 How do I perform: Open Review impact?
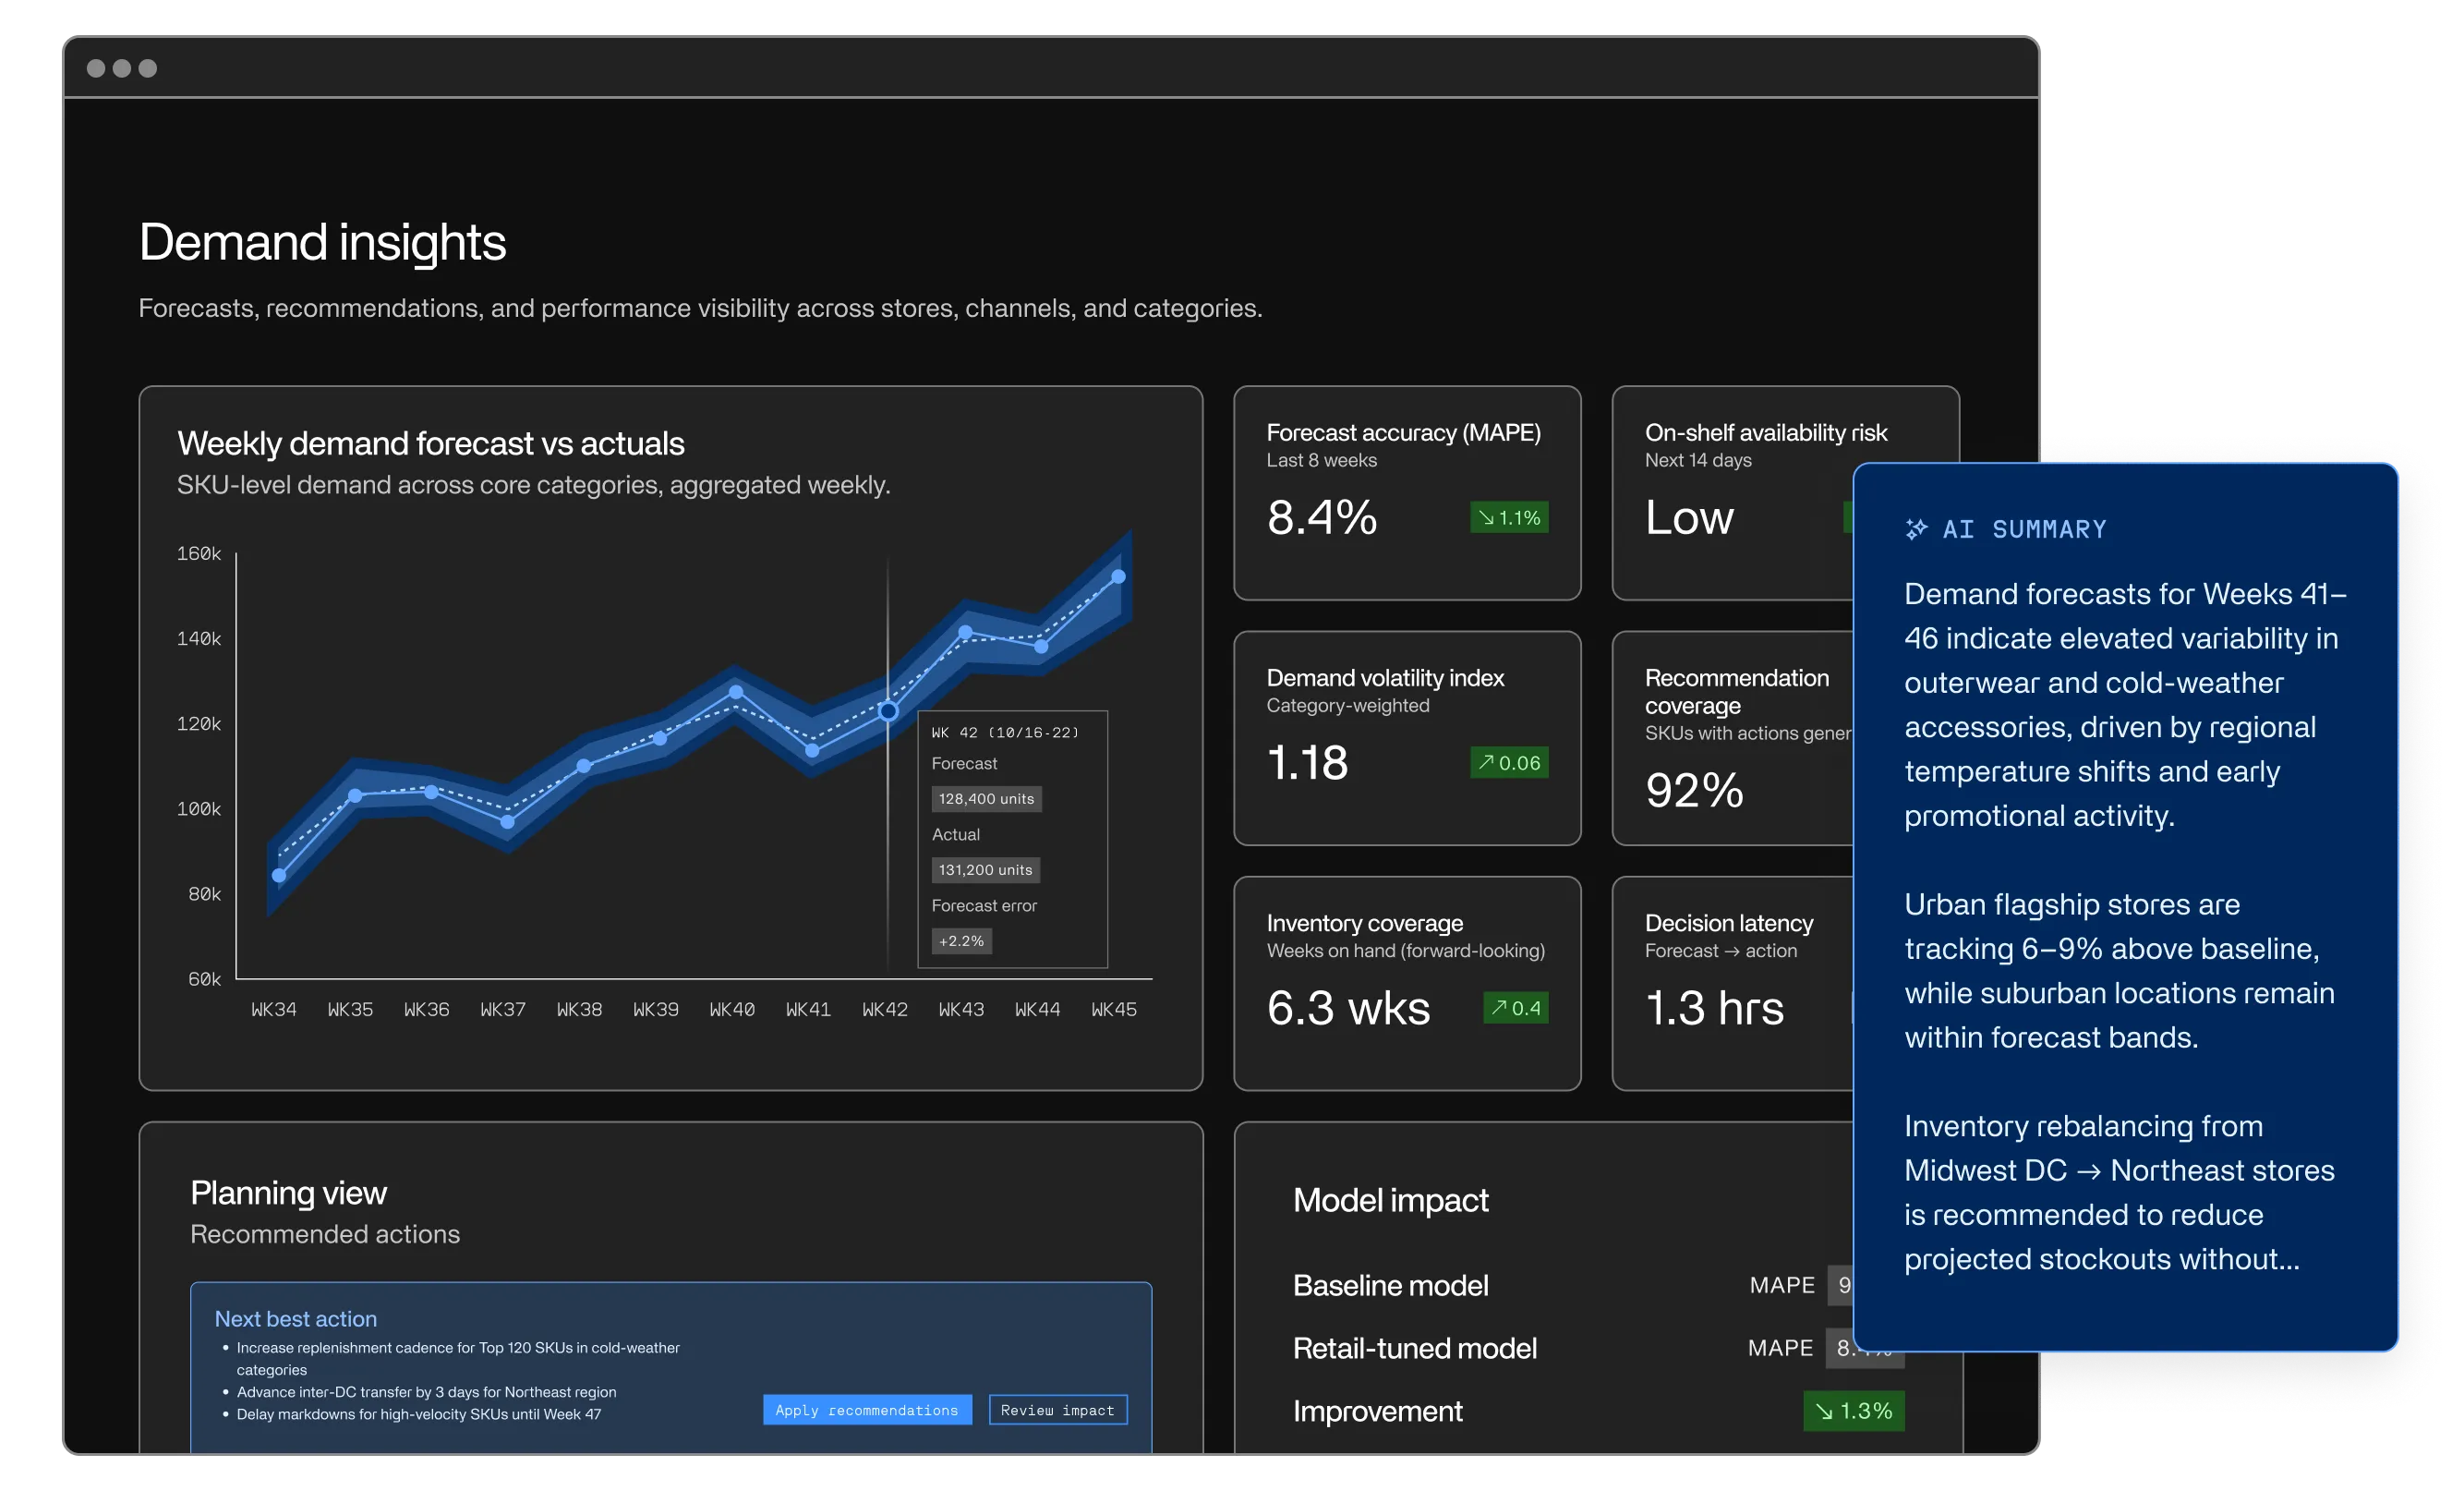click(x=1057, y=1410)
